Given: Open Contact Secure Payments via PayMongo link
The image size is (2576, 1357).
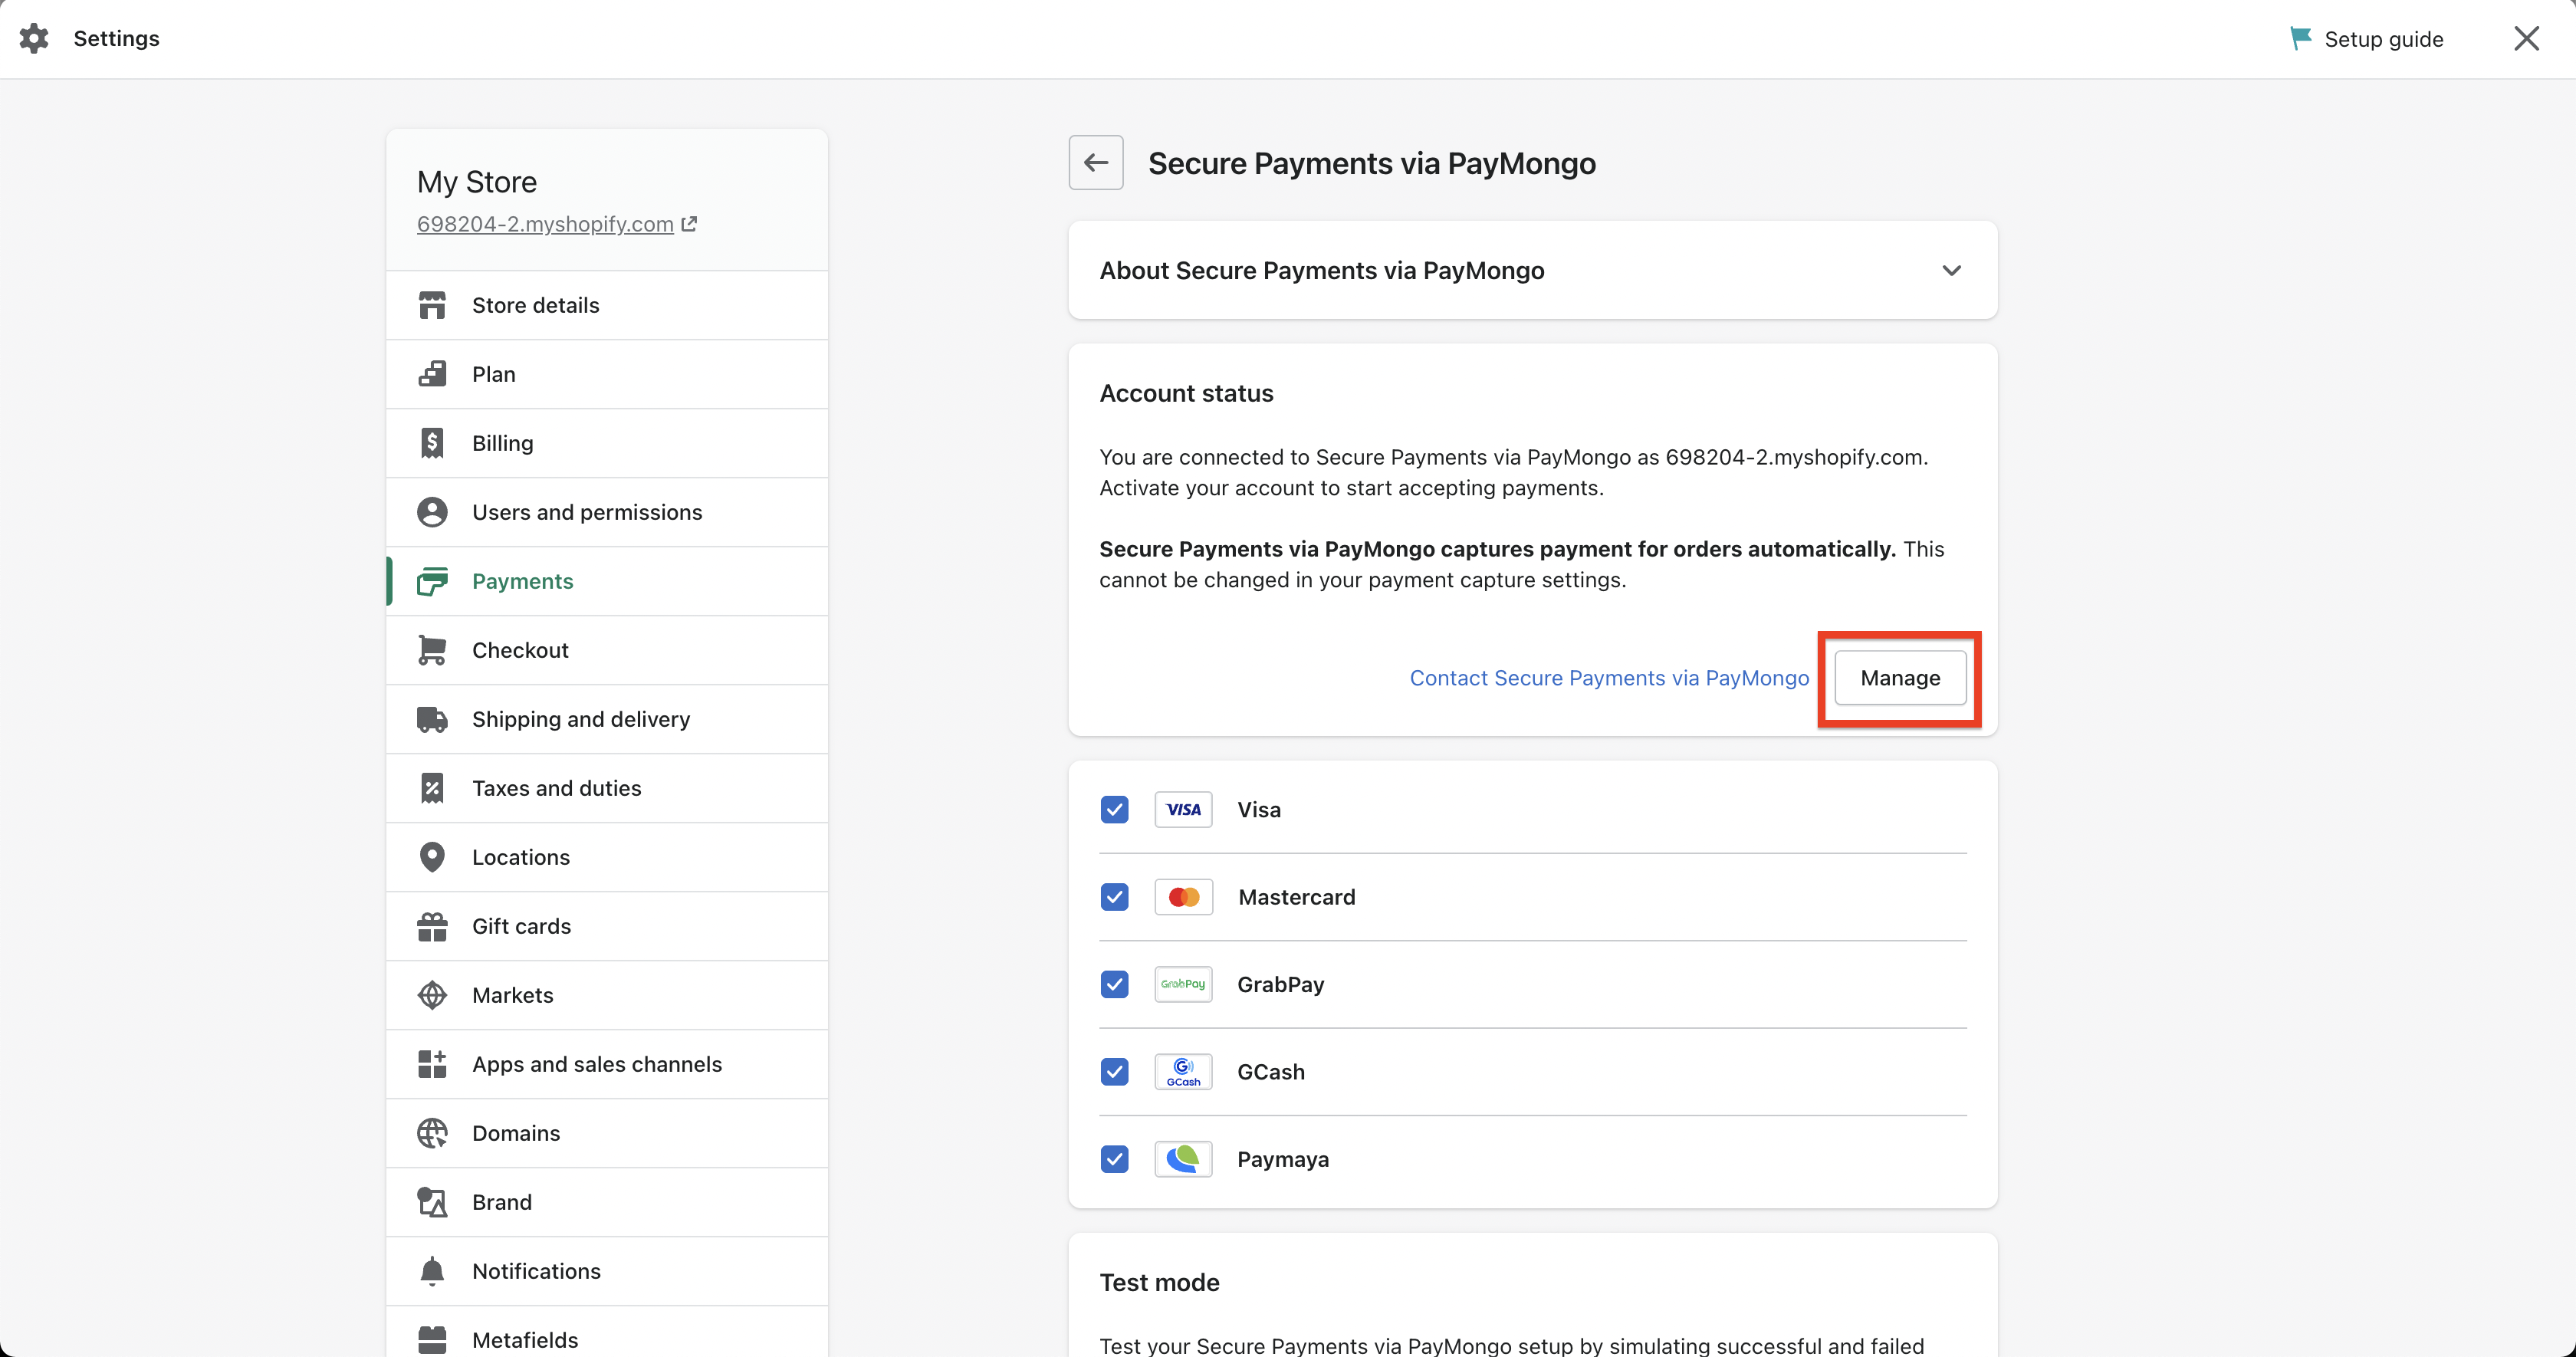Looking at the screenshot, I should [x=1608, y=678].
